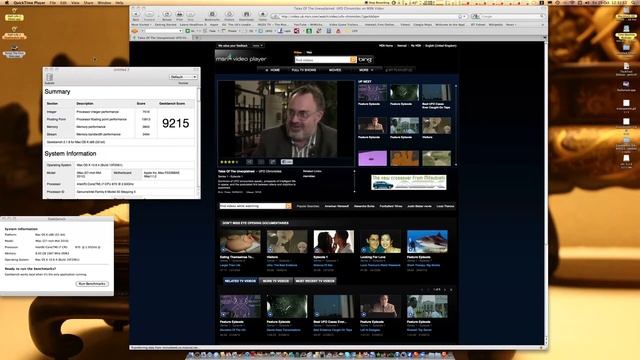The width and height of the screenshot is (640, 360).
Task: Click the browser address bar
Action: [x=369, y=16]
